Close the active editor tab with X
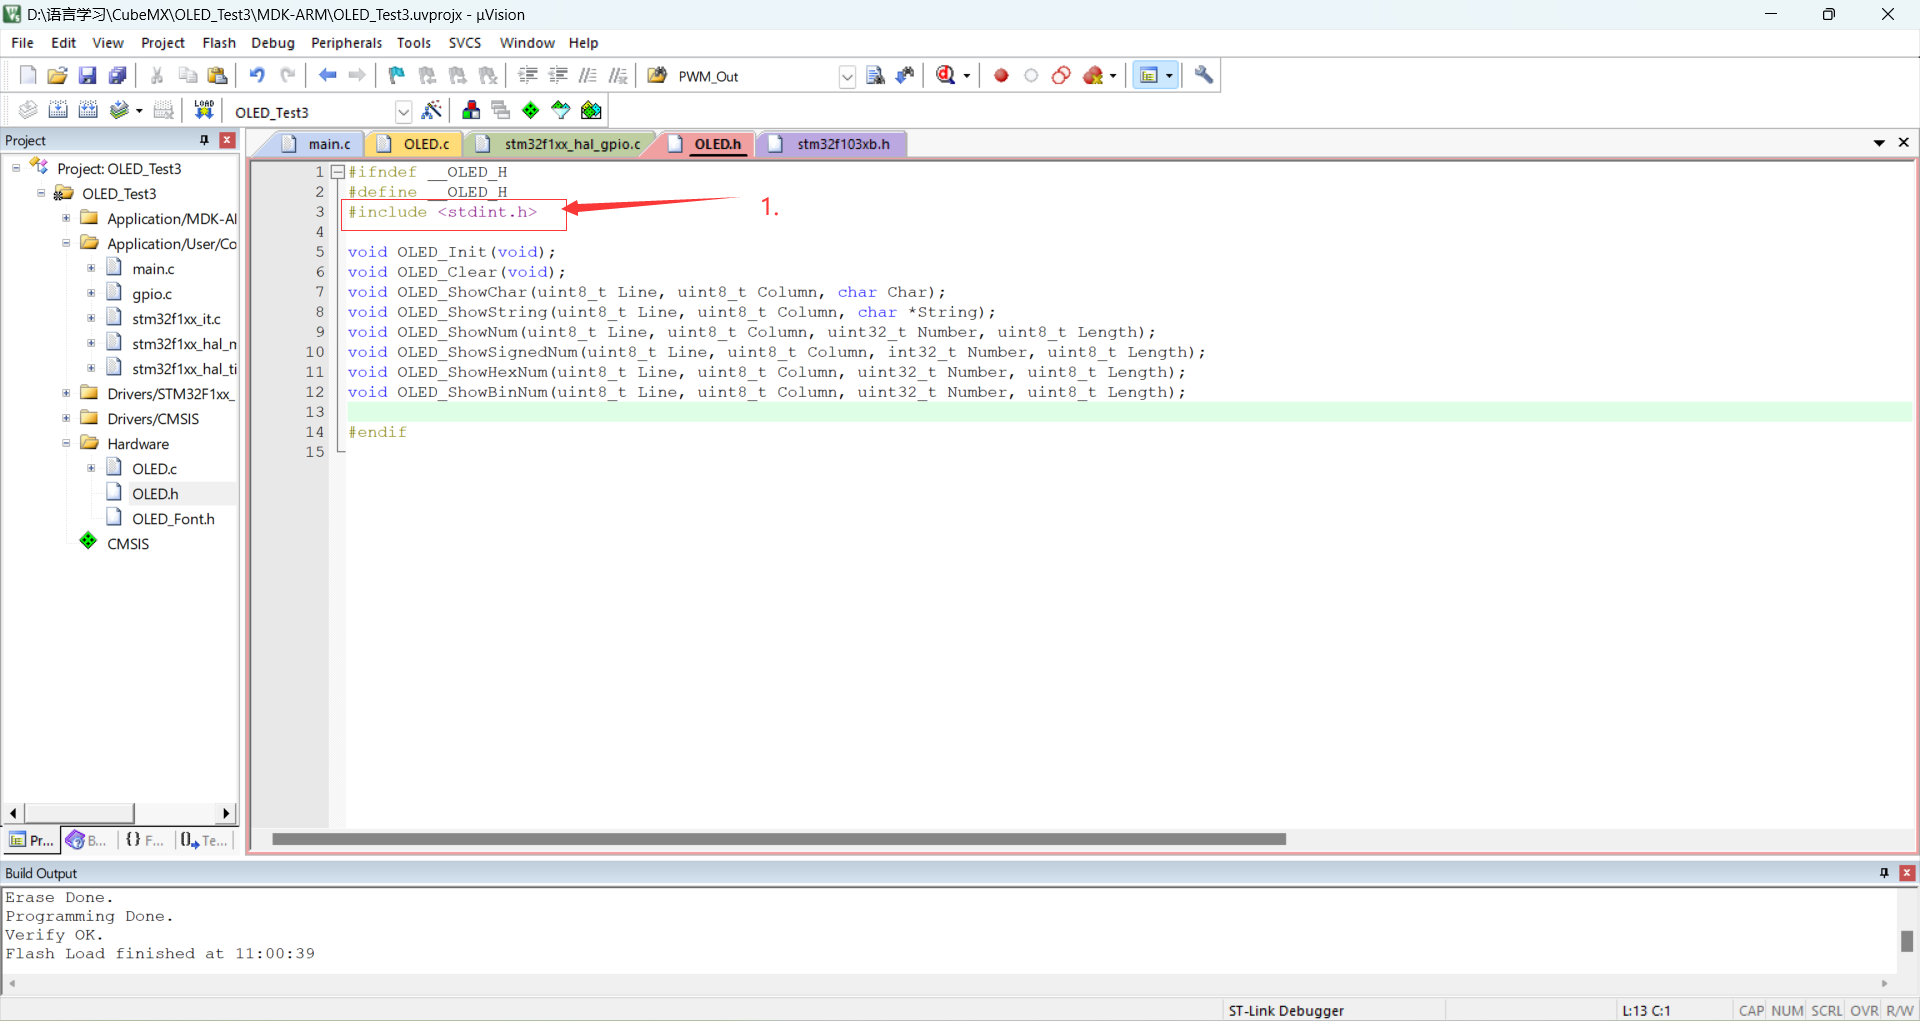 tap(1904, 143)
